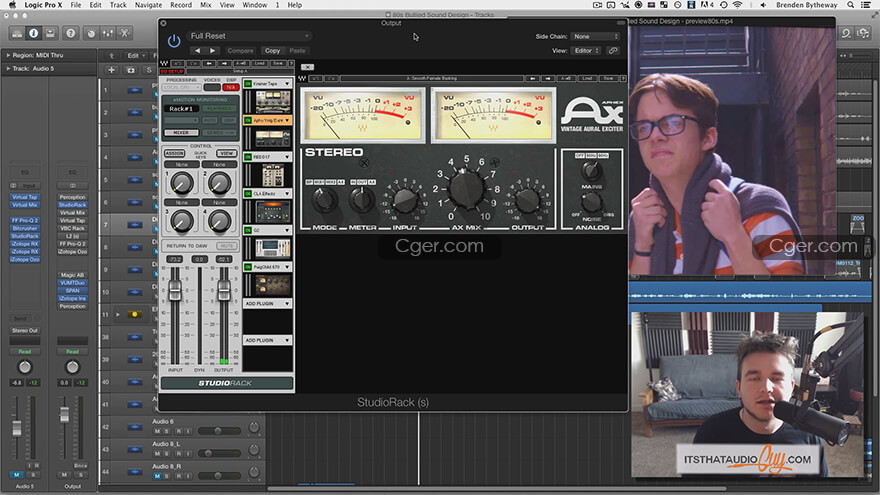The width and height of the screenshot is (880, 495).
Task: Open the Record menu
Action: 181,5
